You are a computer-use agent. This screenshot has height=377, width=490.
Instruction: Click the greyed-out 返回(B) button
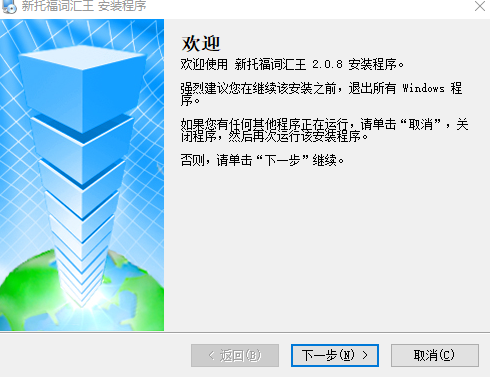coord(235,355)
